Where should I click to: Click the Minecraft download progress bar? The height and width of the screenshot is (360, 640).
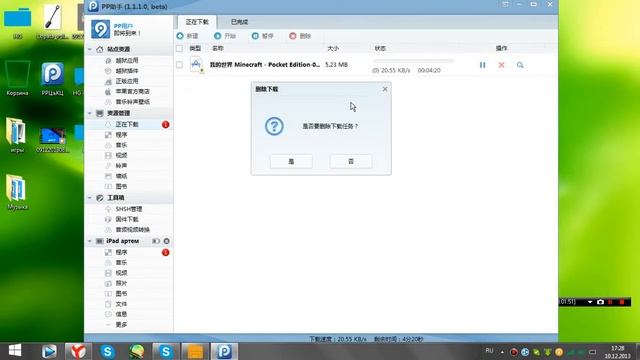click(x=413, y=61)
